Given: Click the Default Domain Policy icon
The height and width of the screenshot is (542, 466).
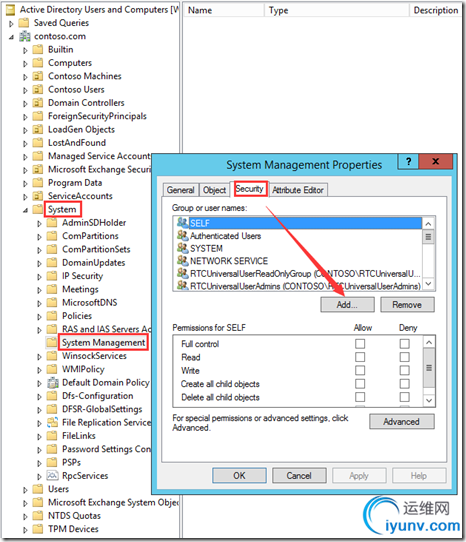Looking at the screenshot, I should coord(53,383).
